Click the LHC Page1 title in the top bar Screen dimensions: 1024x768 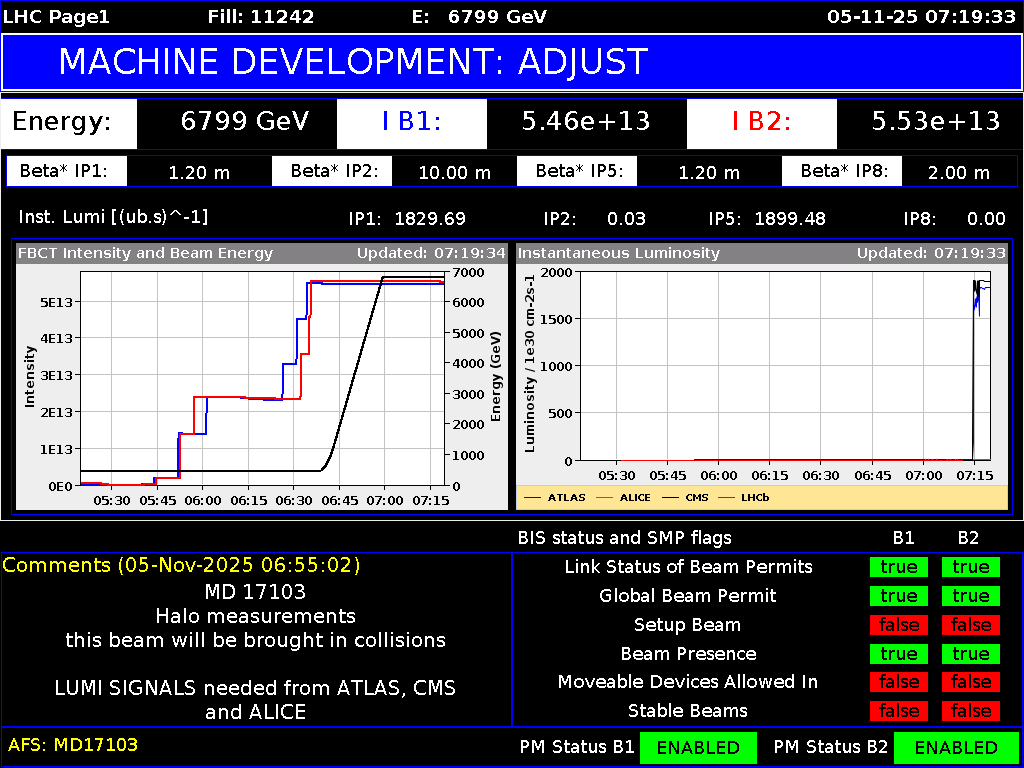coord(55,16)
